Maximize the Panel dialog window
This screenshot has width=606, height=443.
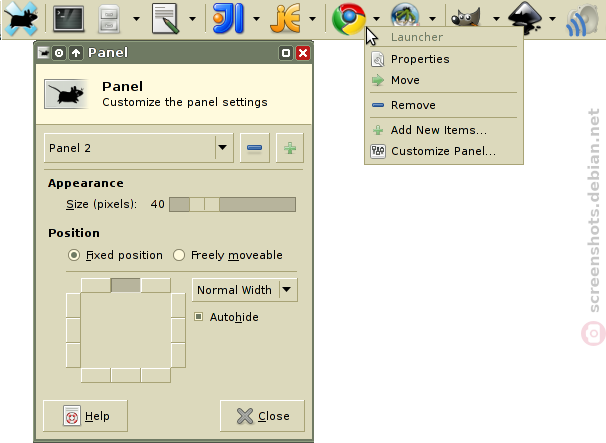point(286,53)
